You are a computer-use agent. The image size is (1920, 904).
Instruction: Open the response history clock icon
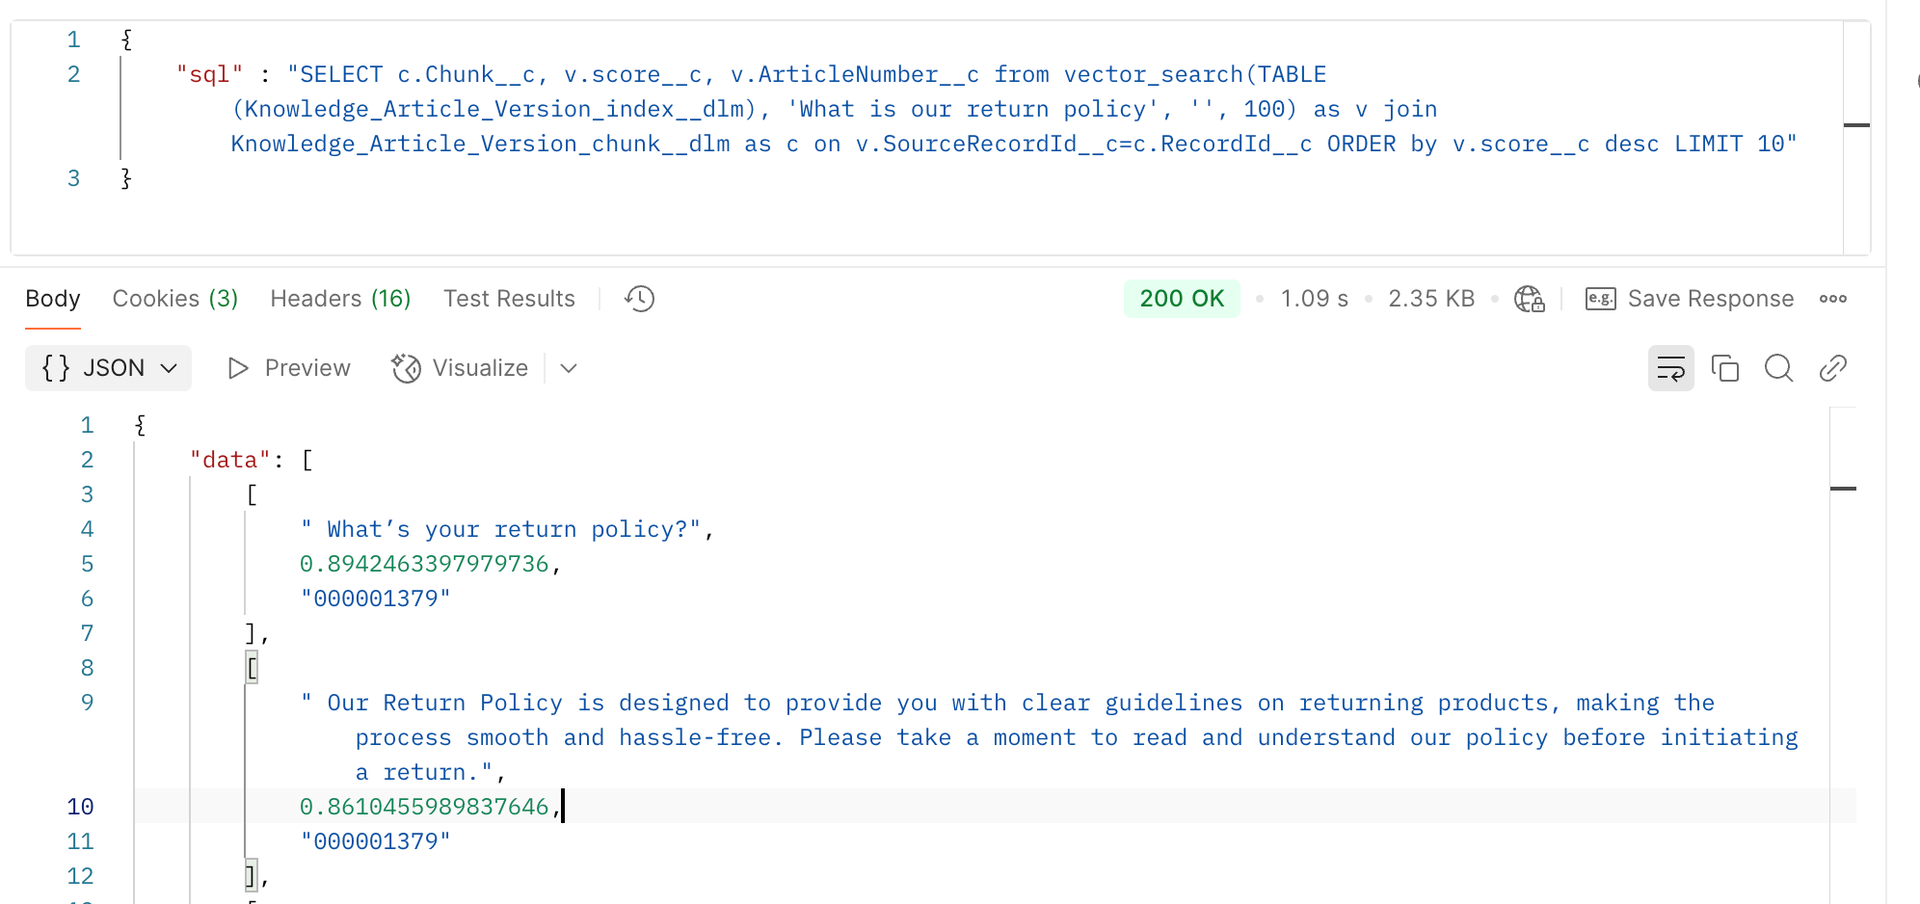pyautogui.click(x=640, y=299)
